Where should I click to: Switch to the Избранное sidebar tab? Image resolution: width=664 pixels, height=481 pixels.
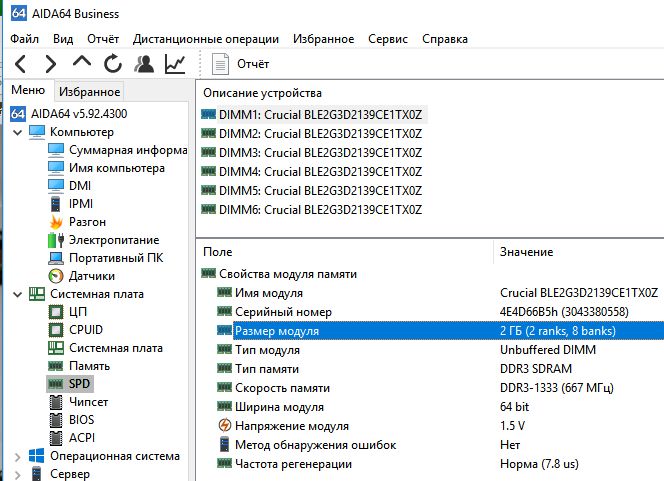click(x=89, y=91)
